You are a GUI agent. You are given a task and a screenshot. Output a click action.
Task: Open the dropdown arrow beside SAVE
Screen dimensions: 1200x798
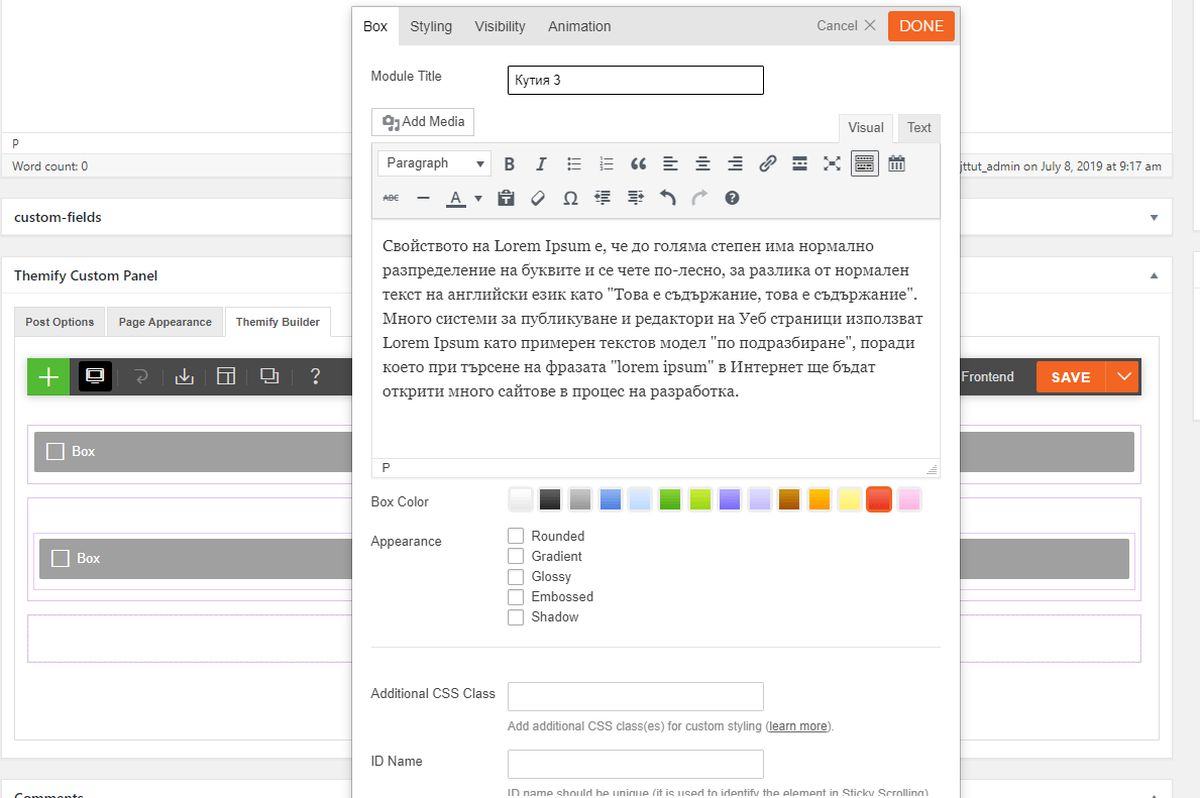[x=1124, y=377]
